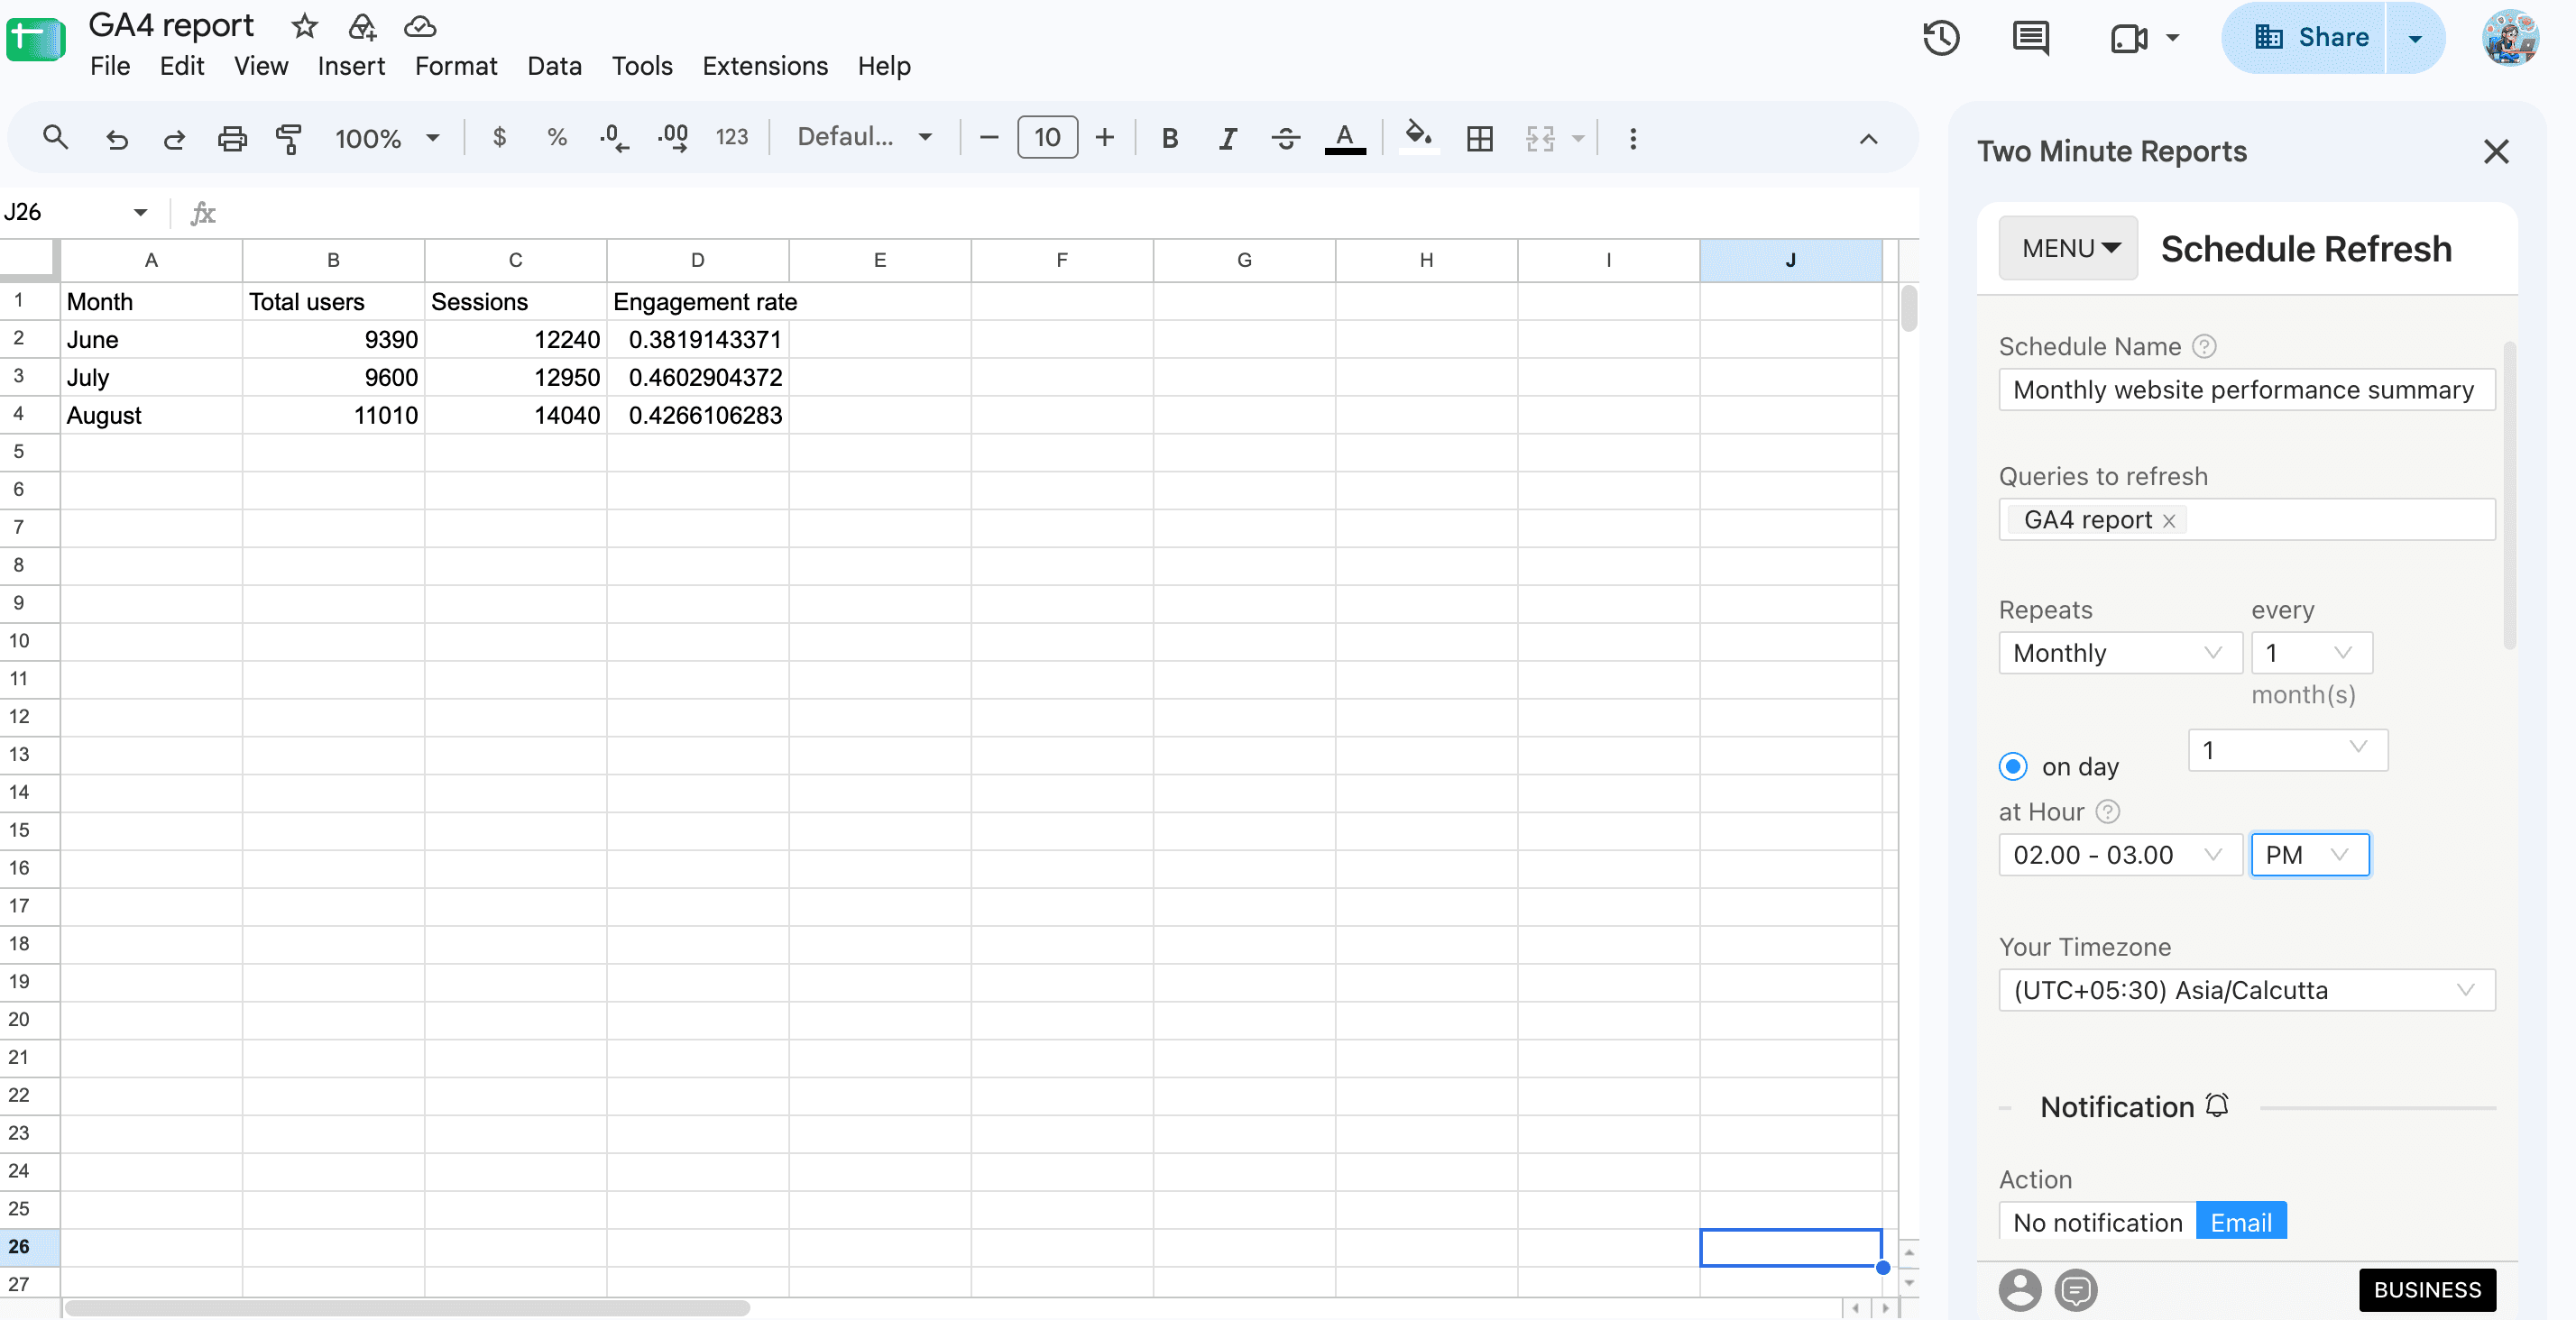Screen dimensions: 2576x1320
Task: Close the Two Minute Reports sidebar
Action: (2495, 151)
